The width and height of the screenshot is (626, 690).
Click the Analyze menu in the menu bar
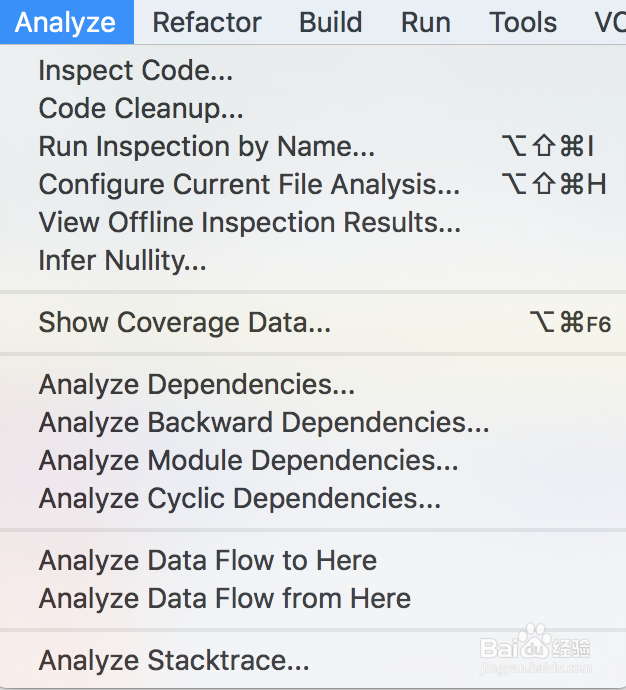[x=66, y=22]
